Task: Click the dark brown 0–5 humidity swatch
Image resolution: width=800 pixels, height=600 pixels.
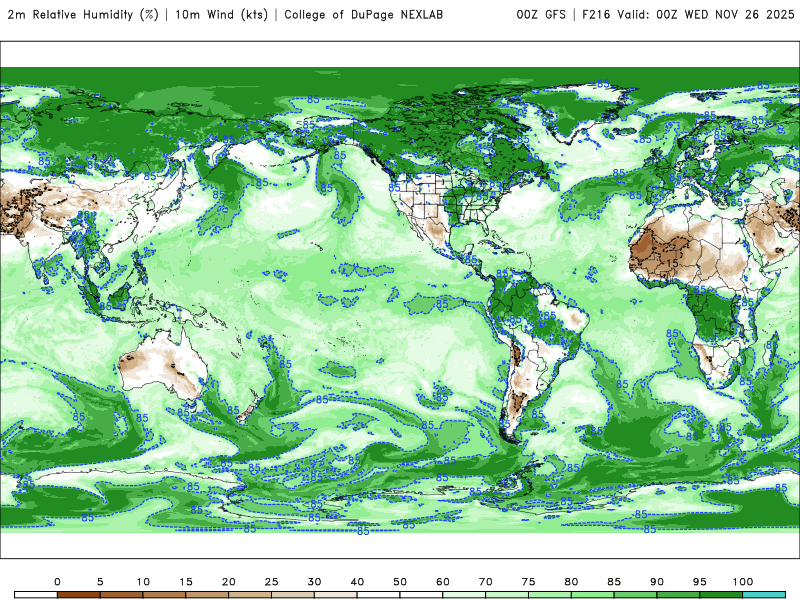Action: 79,595
